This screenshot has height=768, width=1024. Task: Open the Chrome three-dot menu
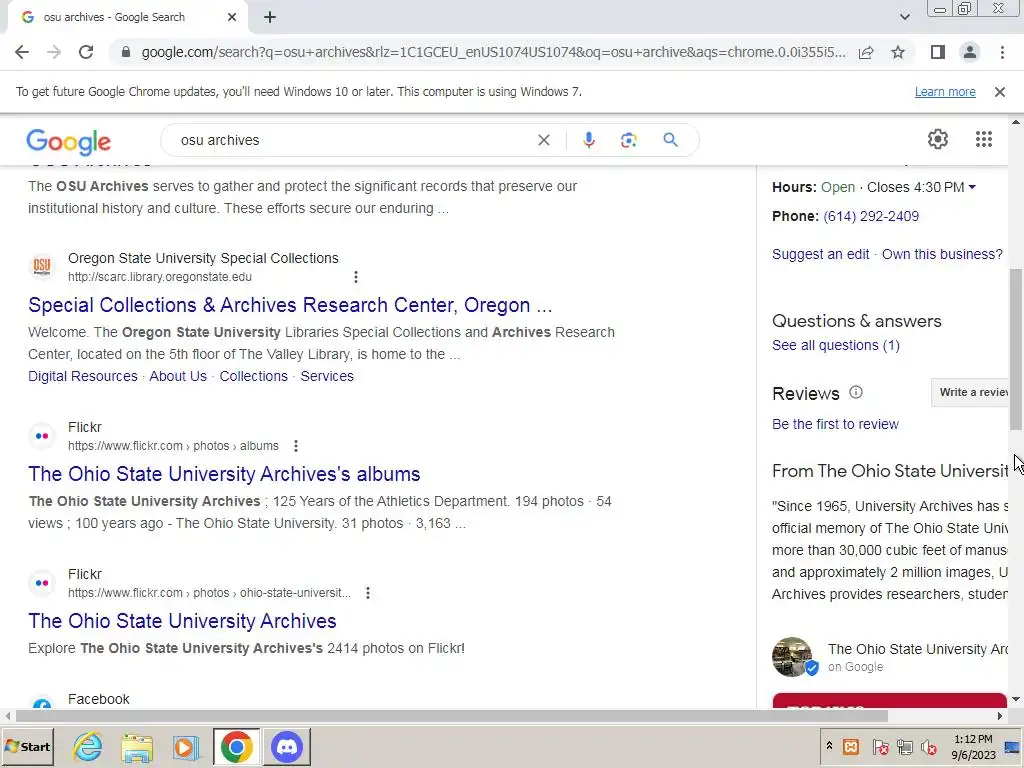click(x=1002, y=52)
